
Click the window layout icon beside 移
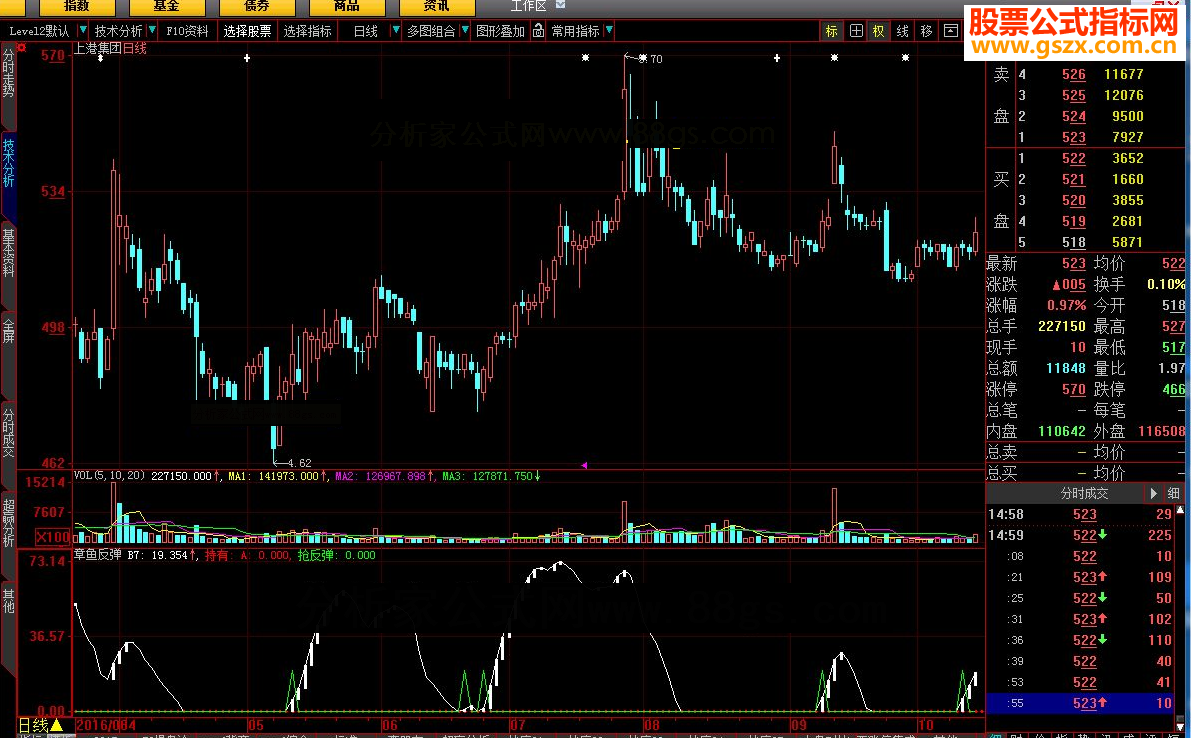[x=950, y=31]
